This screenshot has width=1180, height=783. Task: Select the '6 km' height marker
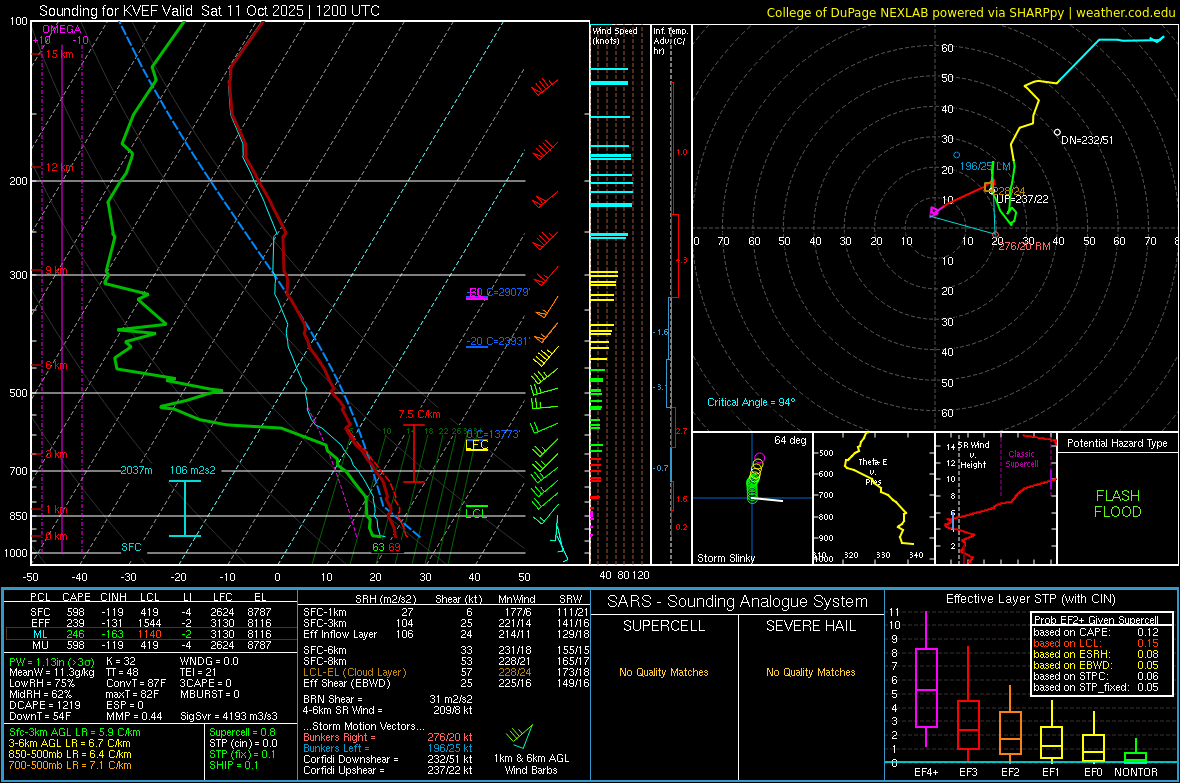[56, 365]
